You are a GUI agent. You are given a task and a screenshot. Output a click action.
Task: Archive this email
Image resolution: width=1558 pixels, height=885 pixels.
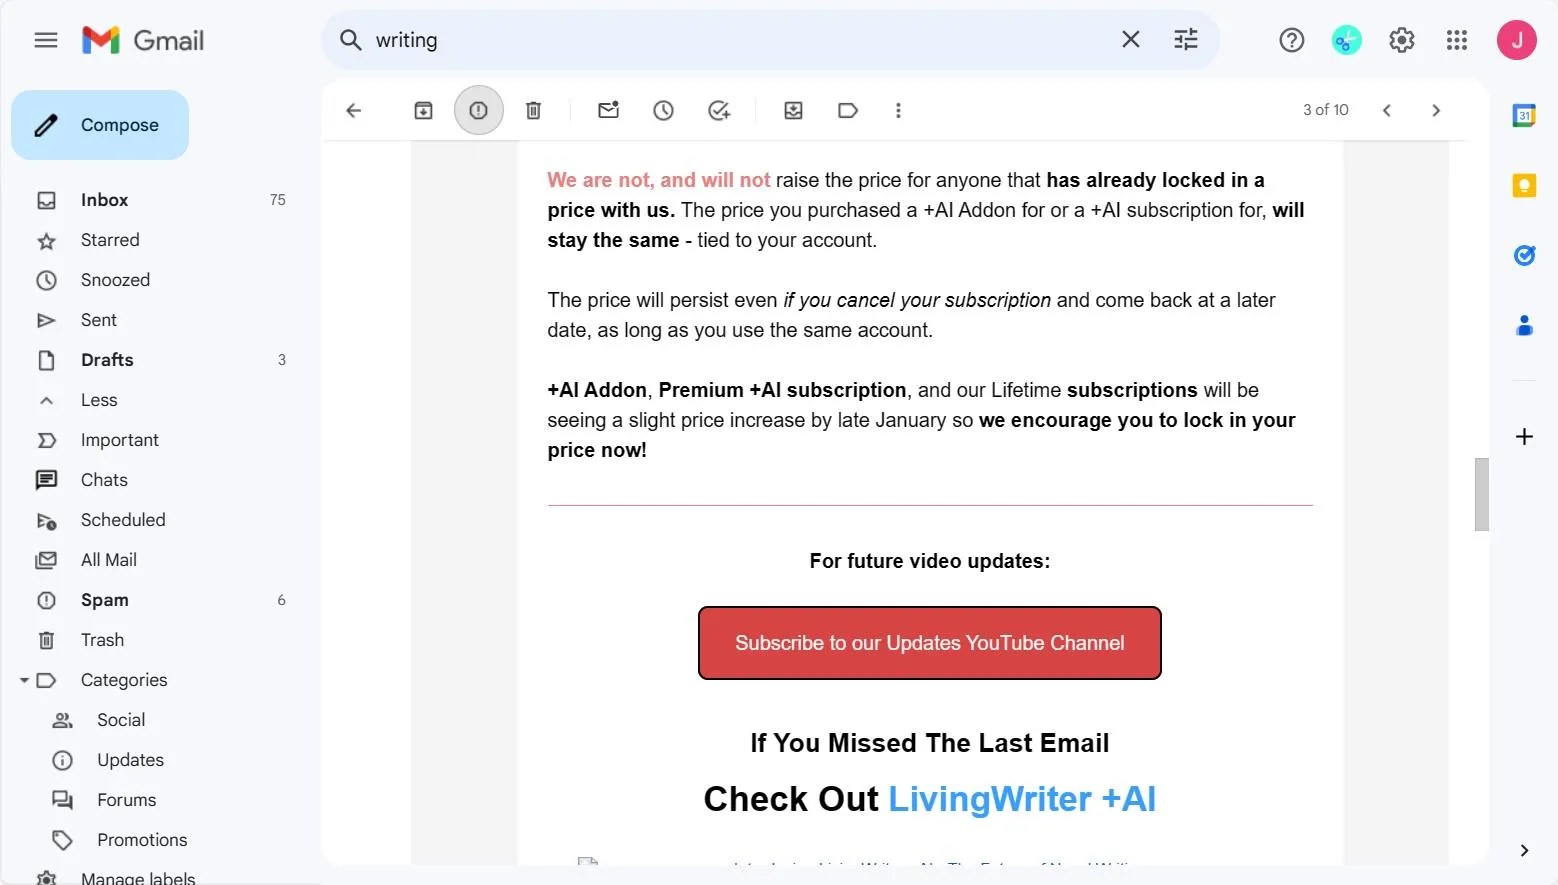click(423, 110)
